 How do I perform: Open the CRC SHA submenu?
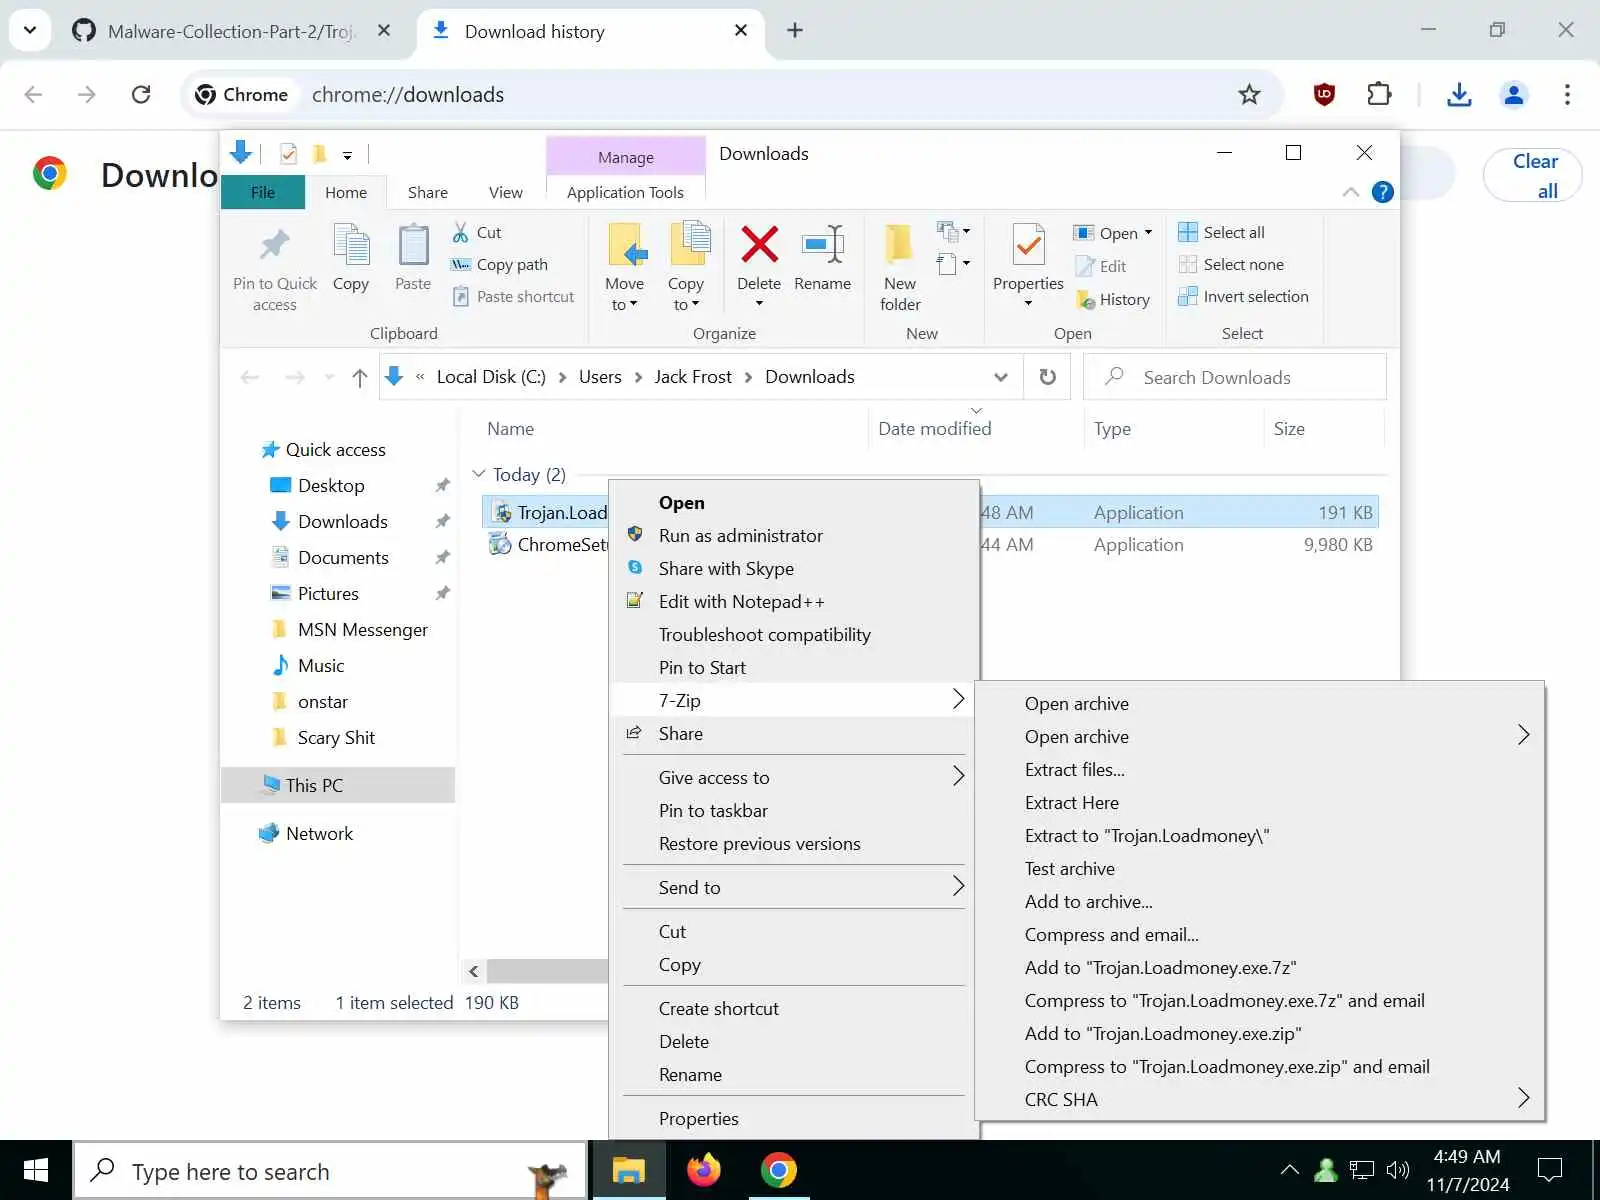(1259, 1099)
